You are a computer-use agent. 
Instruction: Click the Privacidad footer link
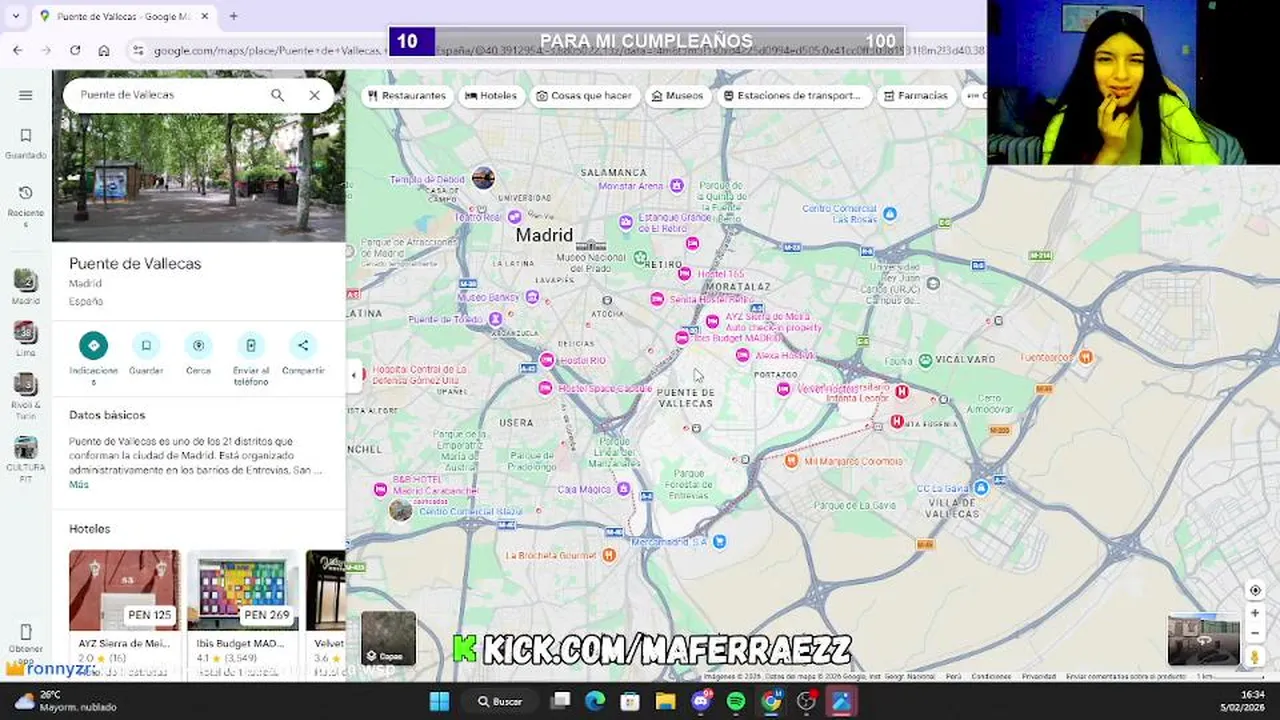[x=1039, y=677]
